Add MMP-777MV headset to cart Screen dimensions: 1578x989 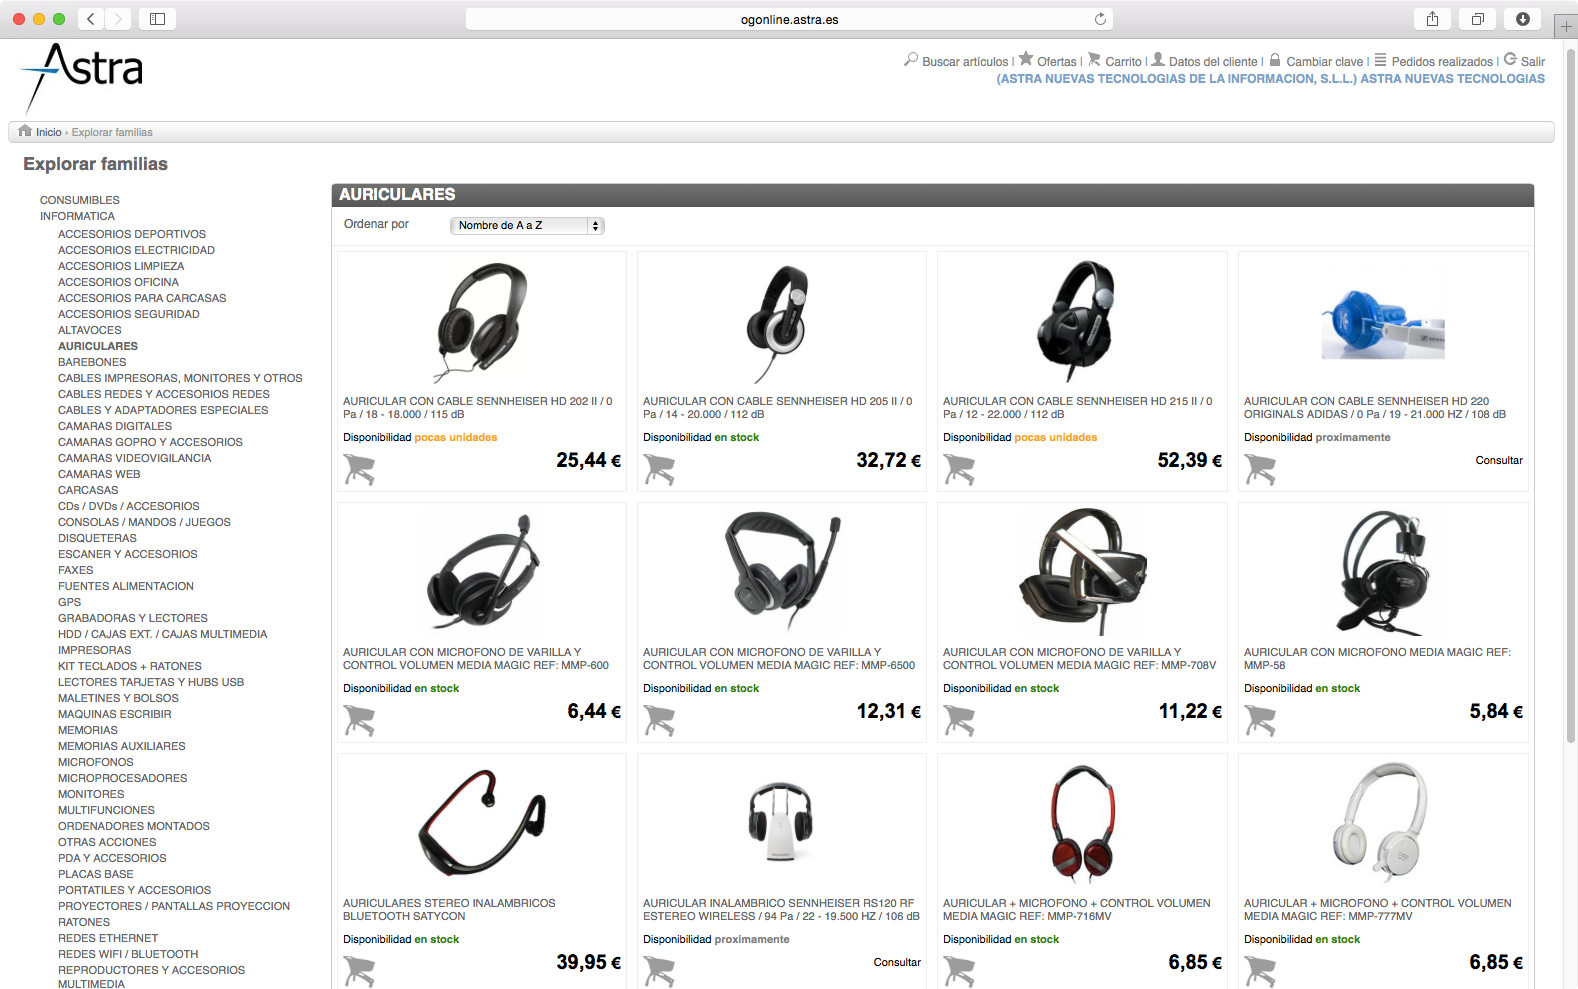pyautogui.click(x=1260, y=971)
